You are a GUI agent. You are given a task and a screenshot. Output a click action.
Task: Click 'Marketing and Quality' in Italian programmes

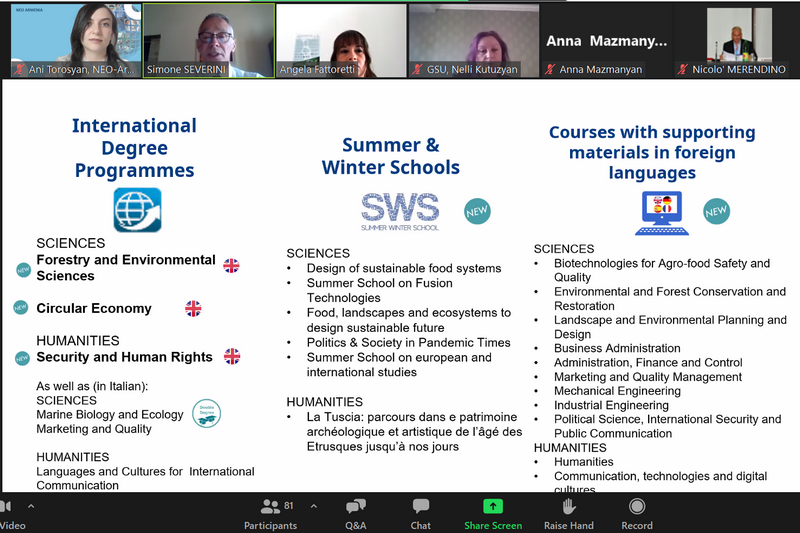coord(94,429)
